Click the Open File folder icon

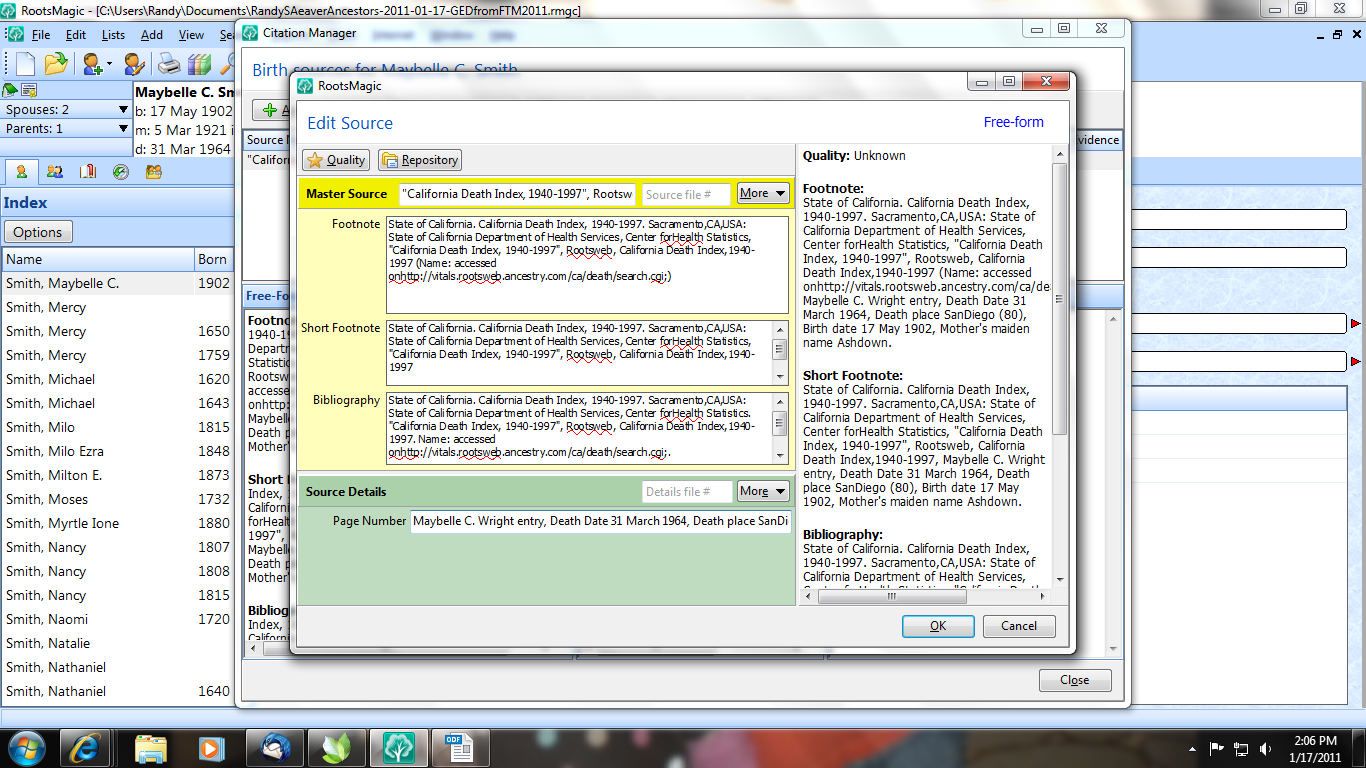56,64
